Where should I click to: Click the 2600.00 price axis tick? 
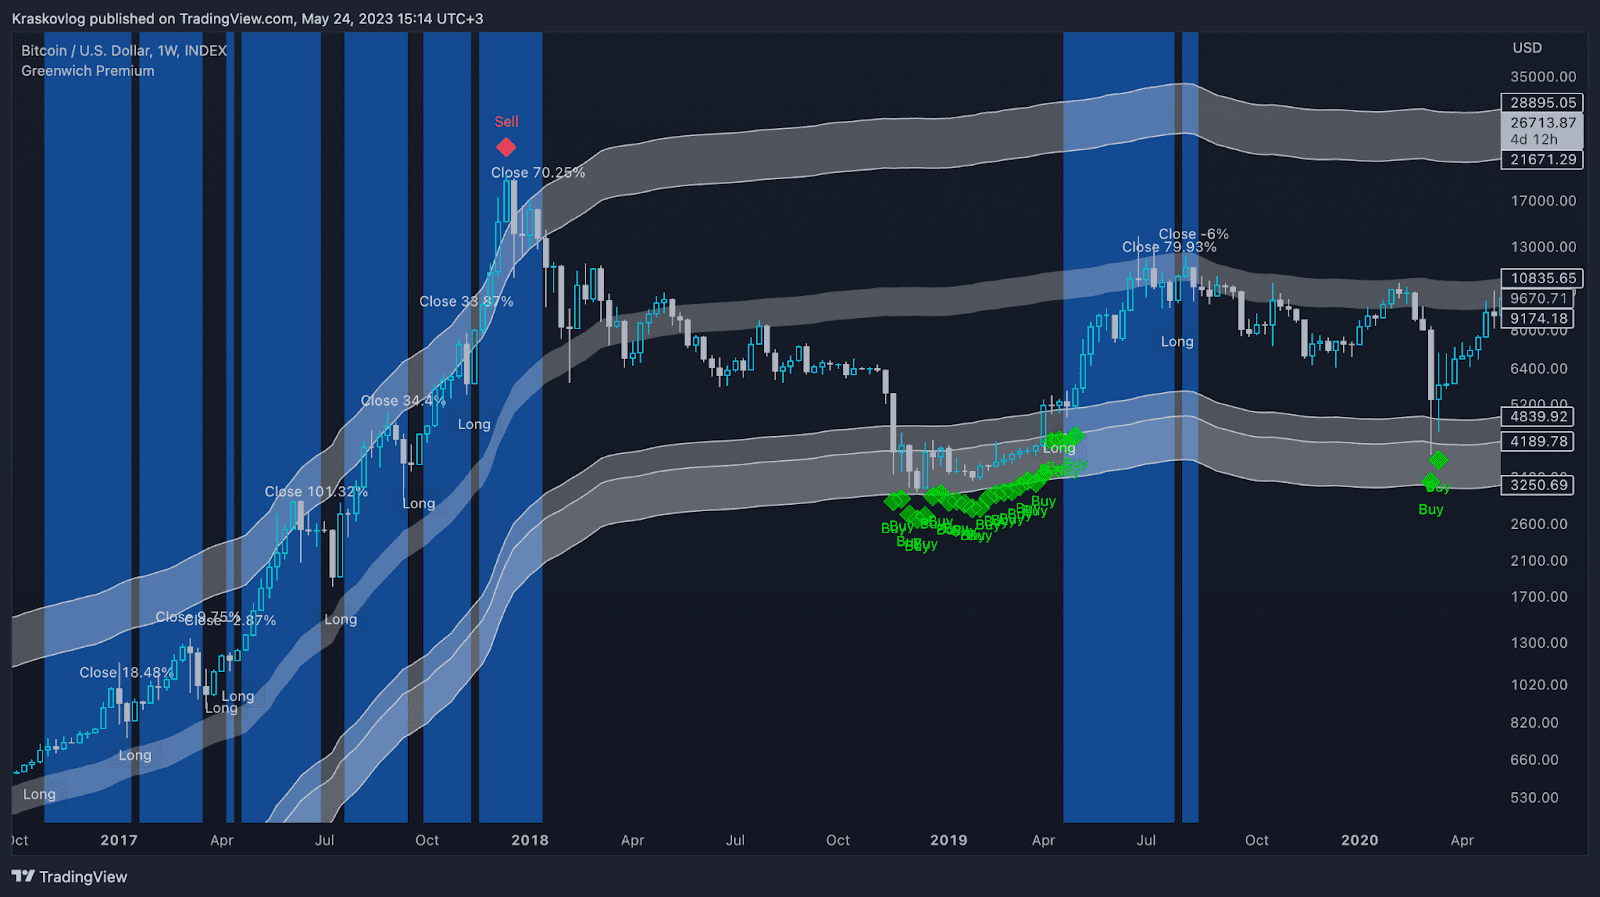click(1539, 524)
